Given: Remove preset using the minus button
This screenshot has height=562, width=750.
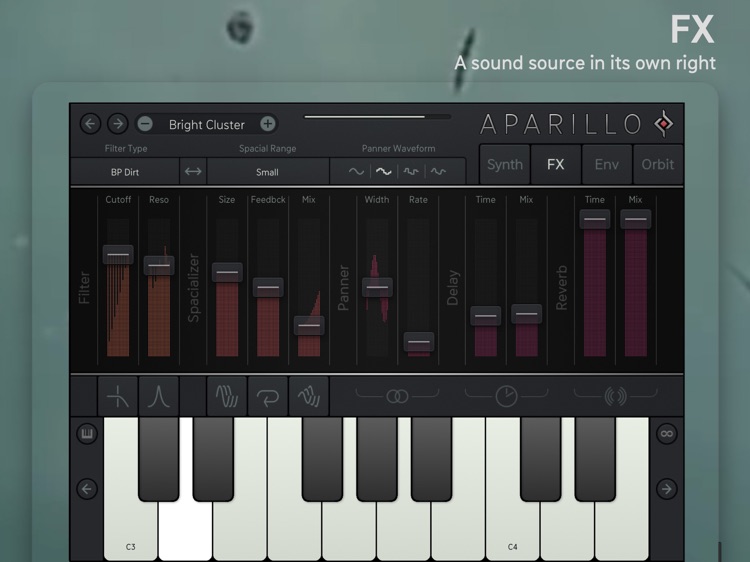Looking at the screenshot, I should tap(145, 124).
